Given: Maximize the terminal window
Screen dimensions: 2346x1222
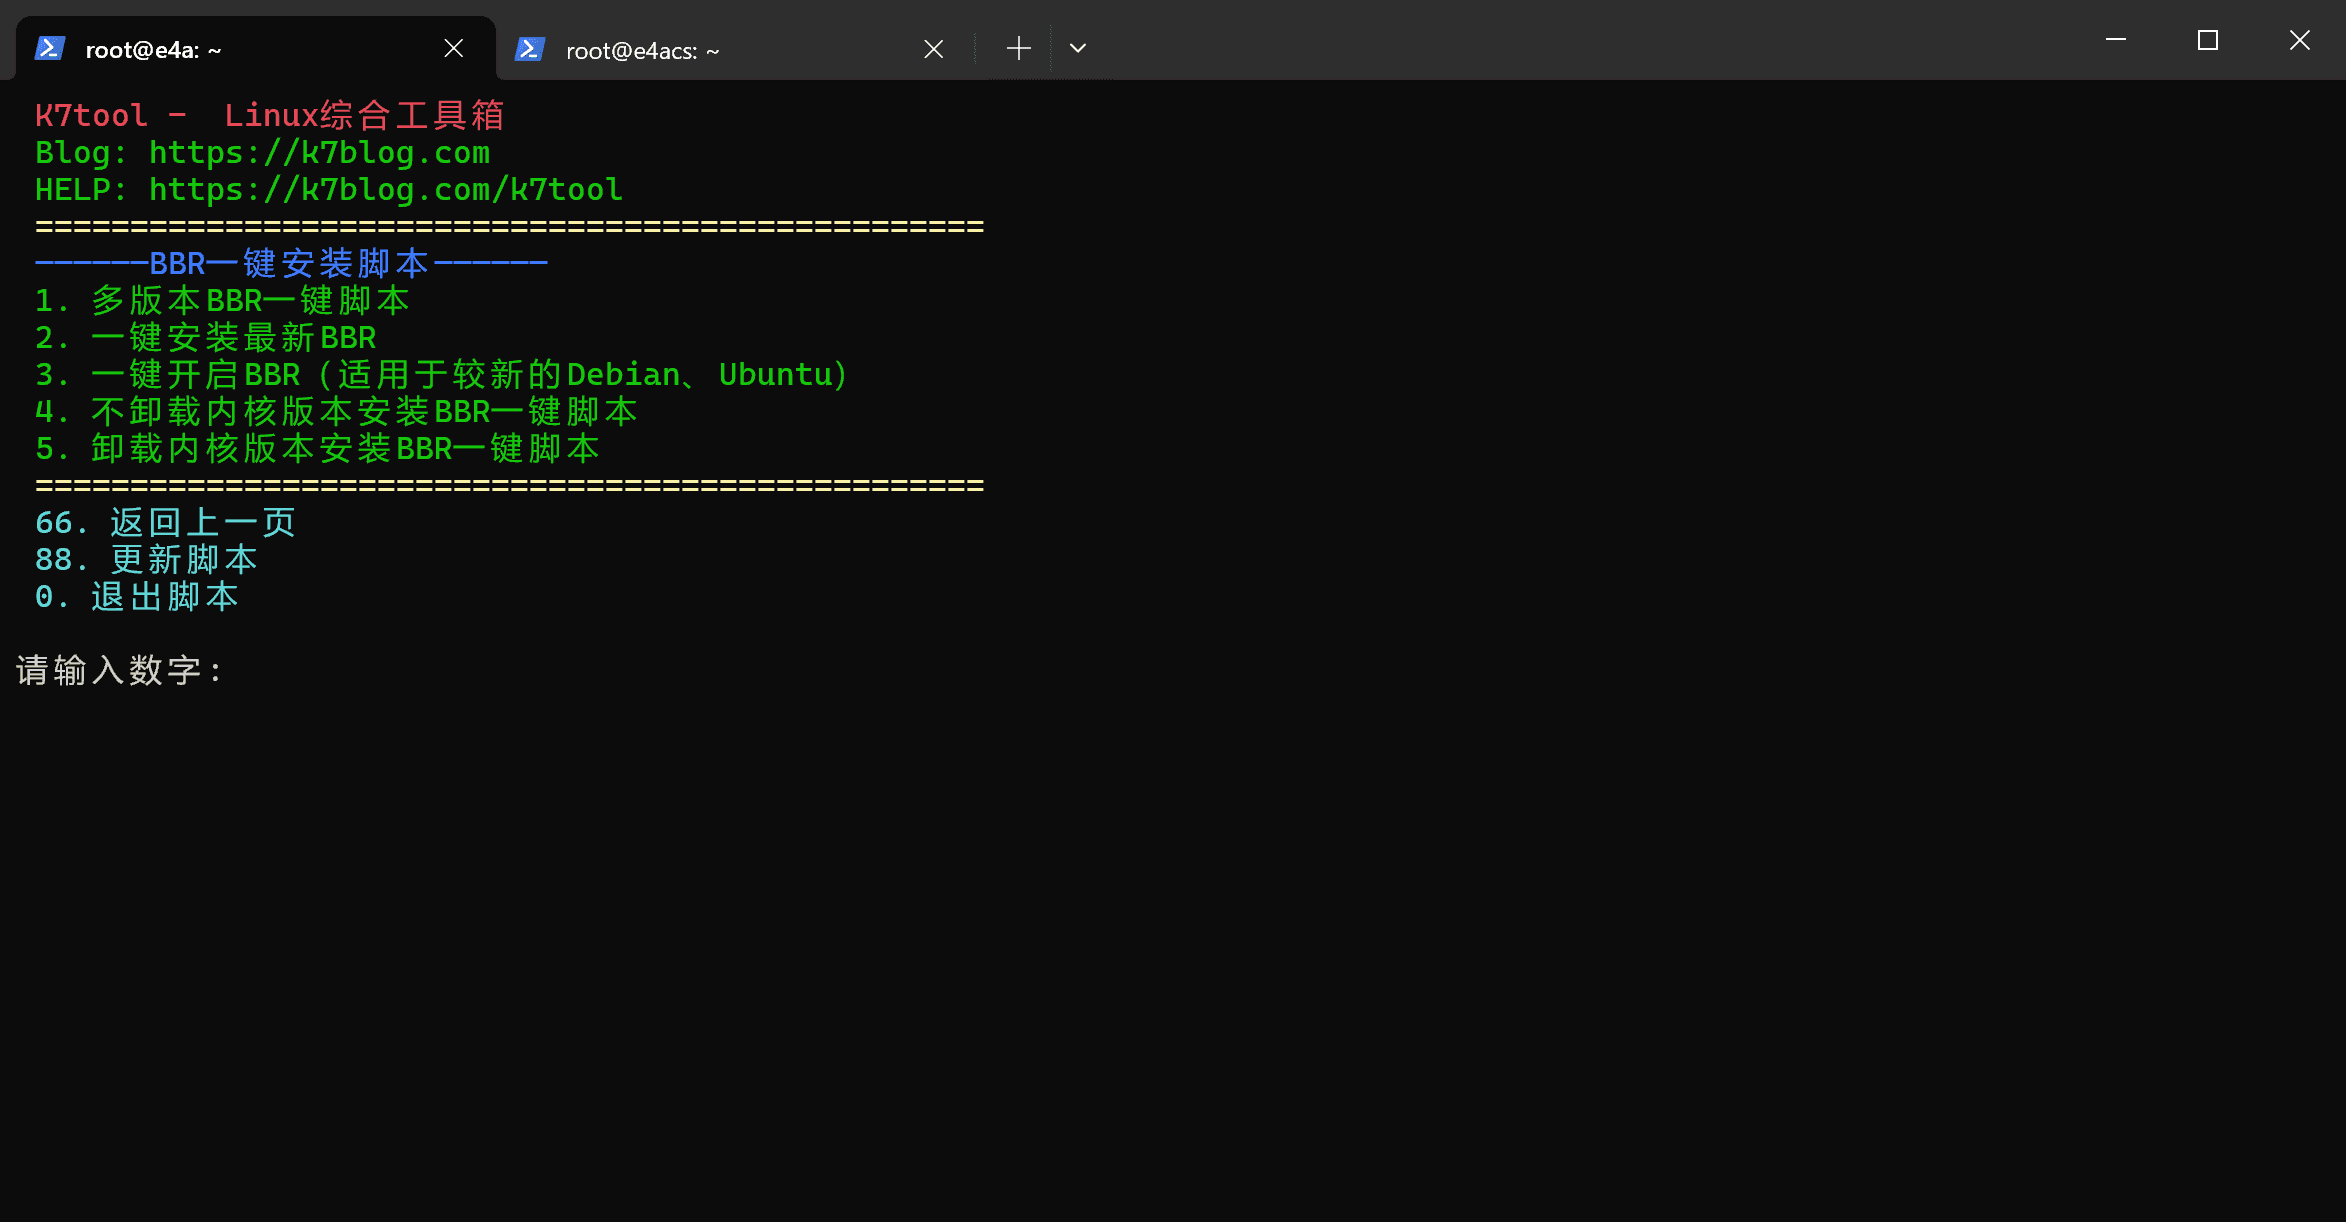Looking at the screenshot, I should click(2208, 40).
